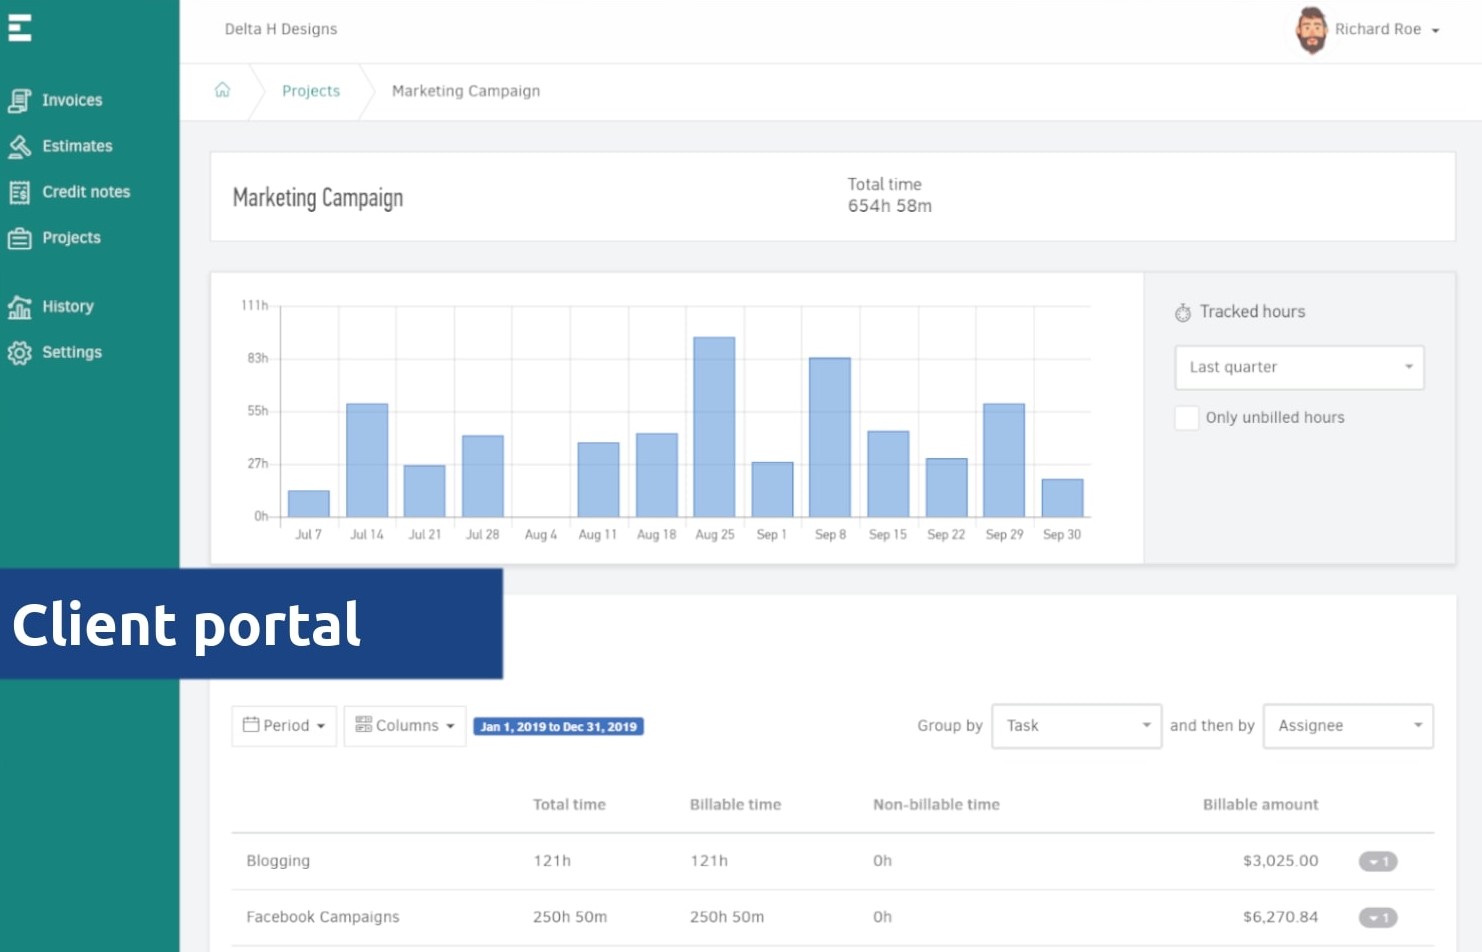Click the Marketing Campaign page title
Viewport: 1482px width, 952px height.
point(318,198)
